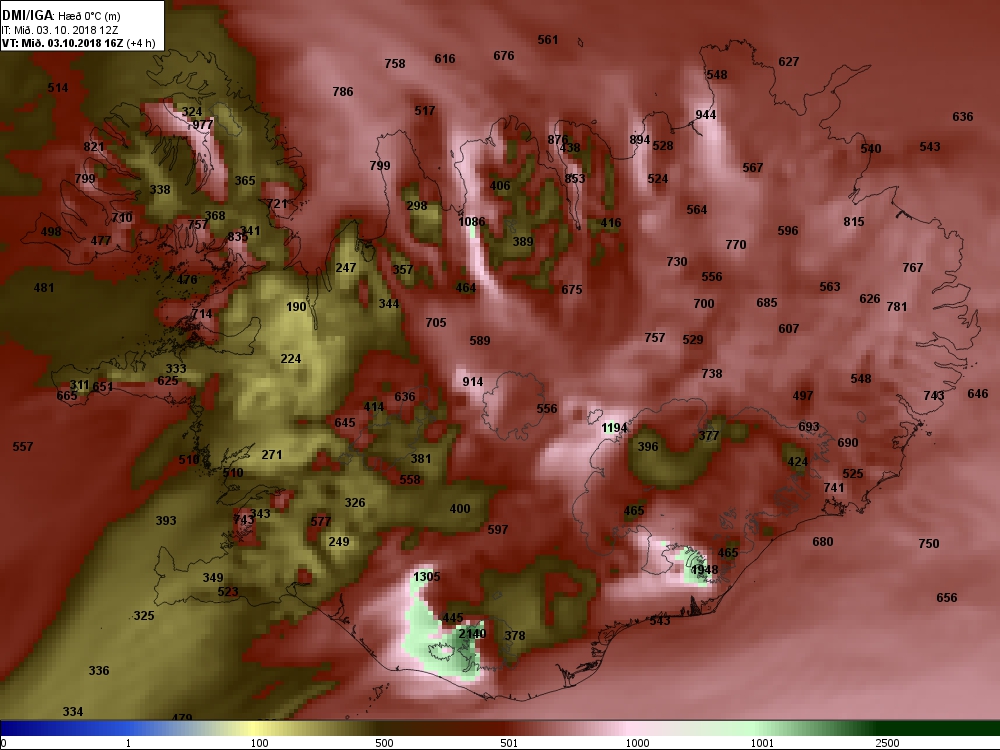Click the 944 value label
The height and width of the screenshot is (750, 1000).
pyautogui.click(x=705, y=115)
